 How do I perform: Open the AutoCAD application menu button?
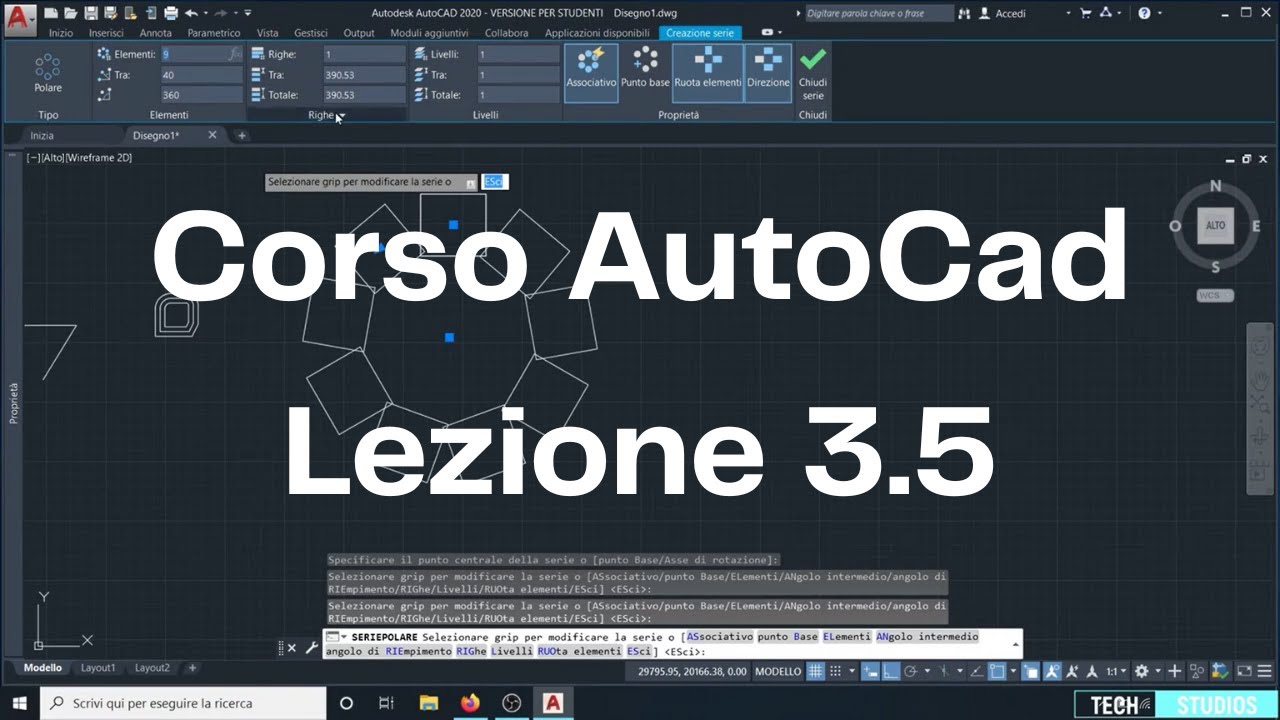20,18
